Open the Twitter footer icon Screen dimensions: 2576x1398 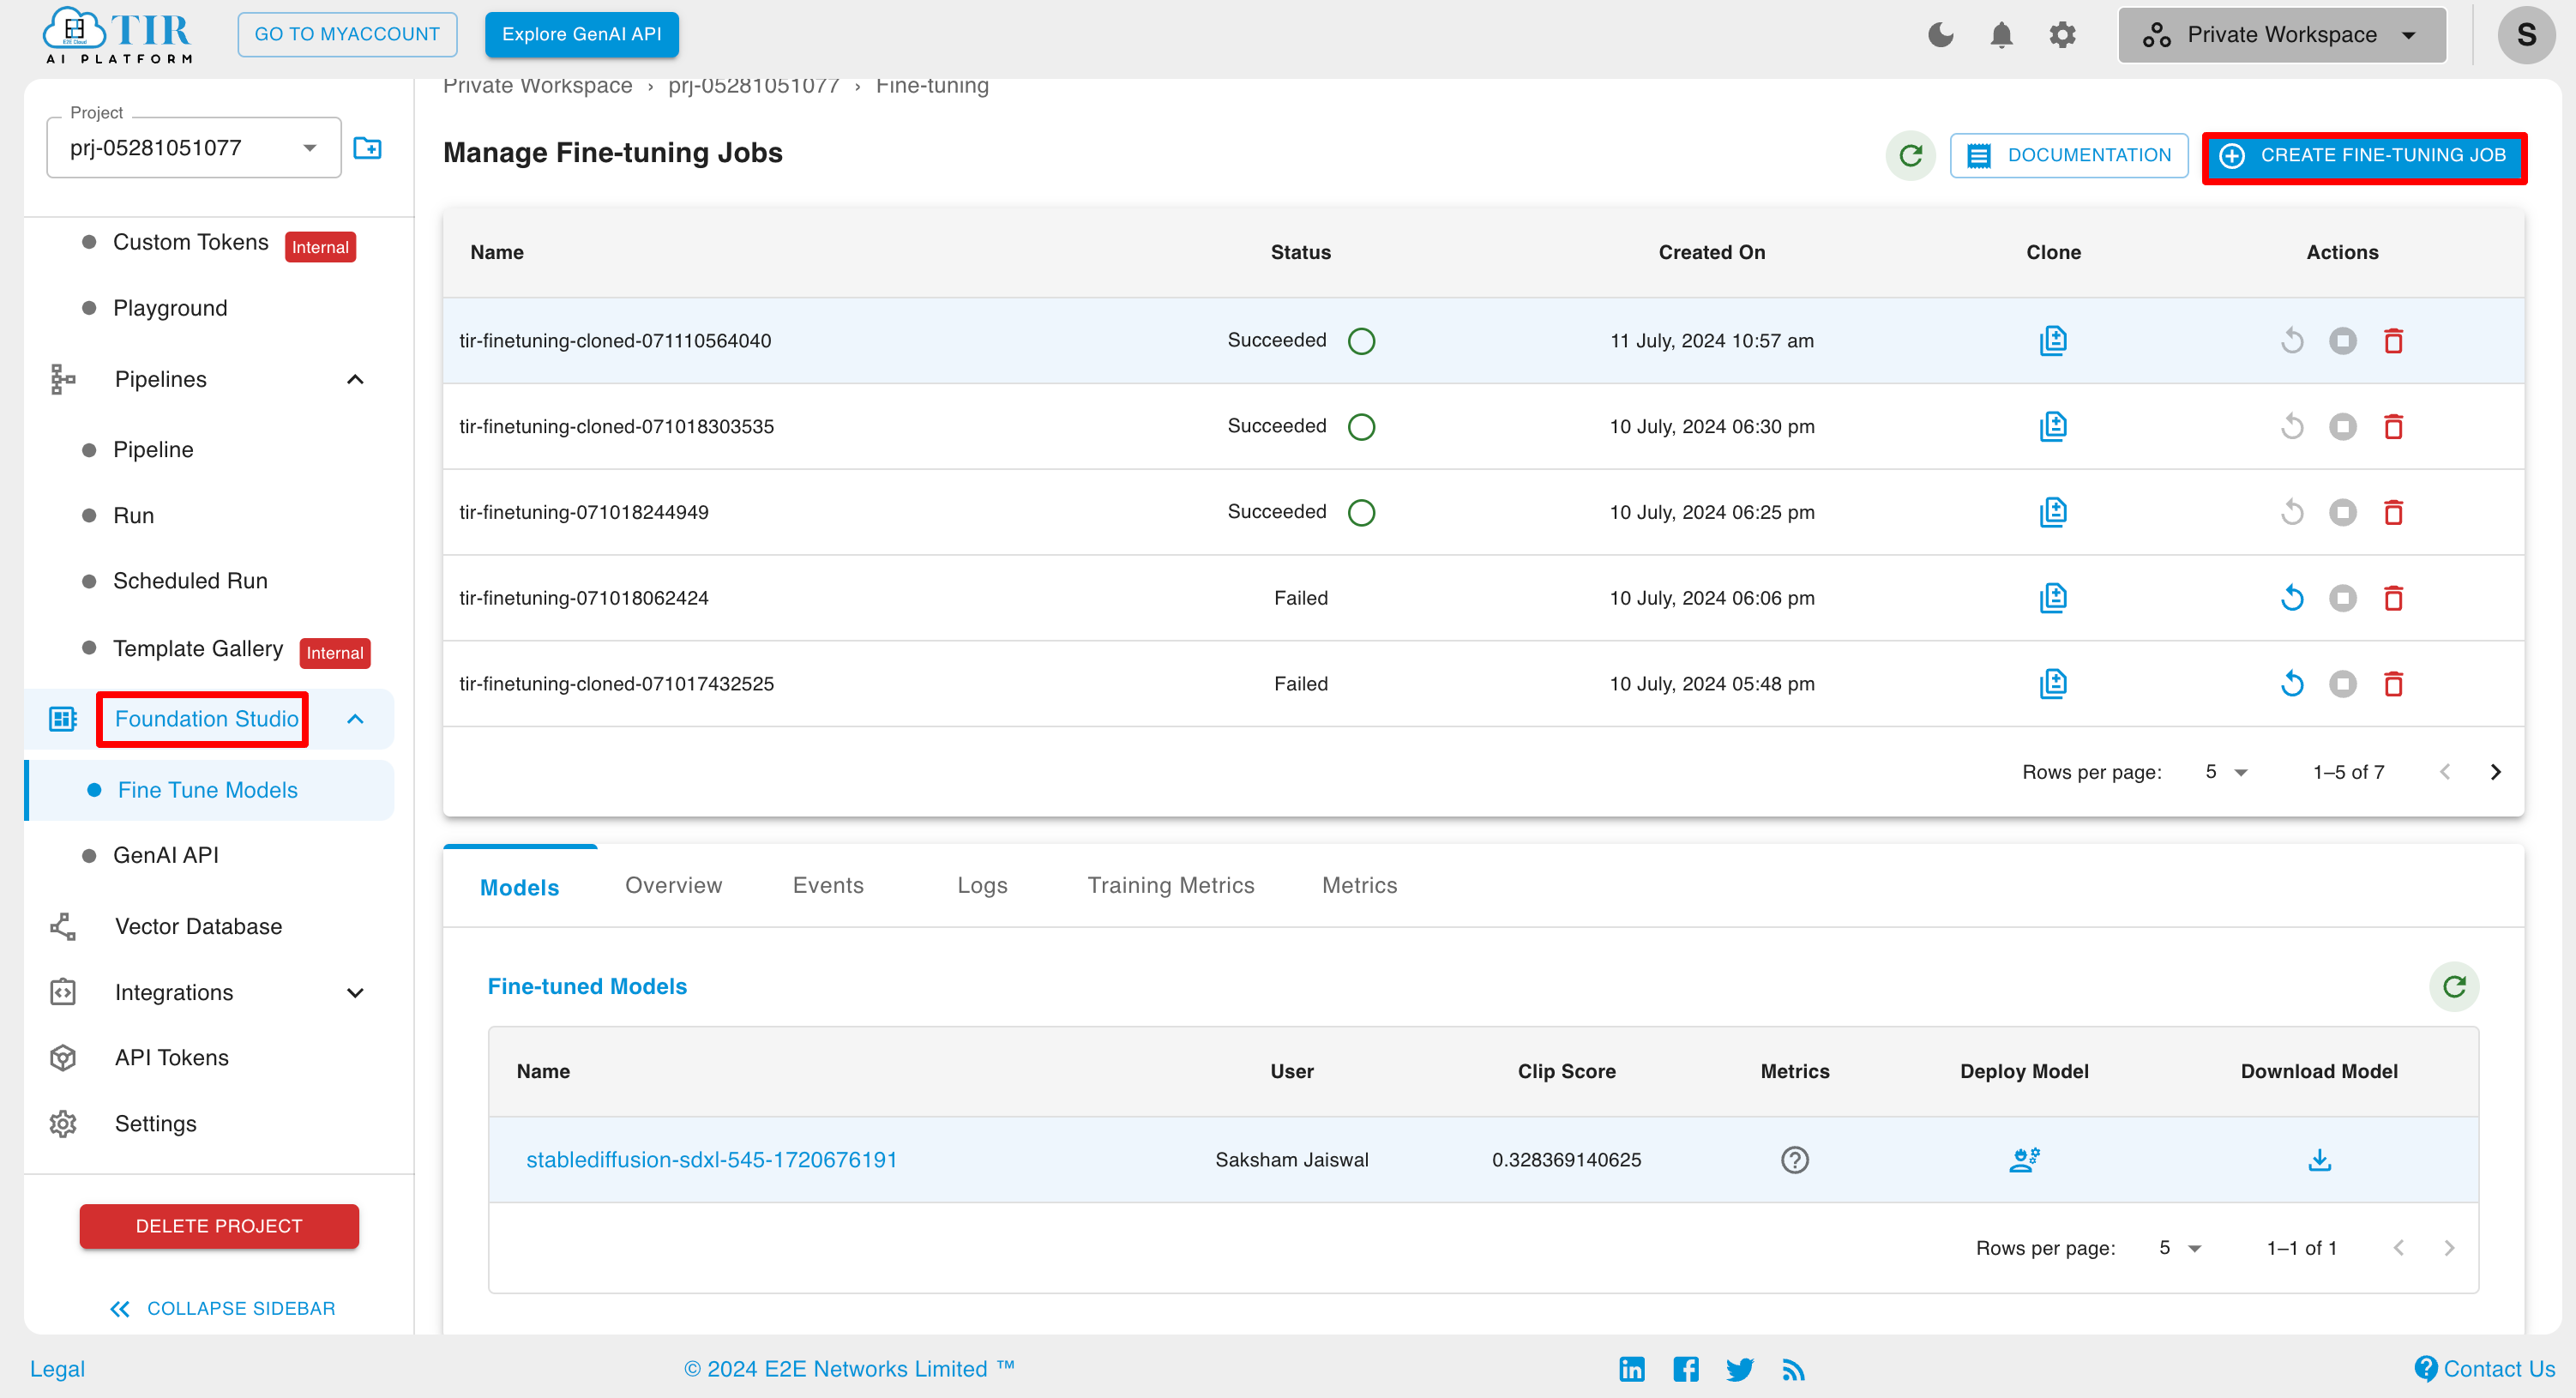click(x=1740, y=1369)
